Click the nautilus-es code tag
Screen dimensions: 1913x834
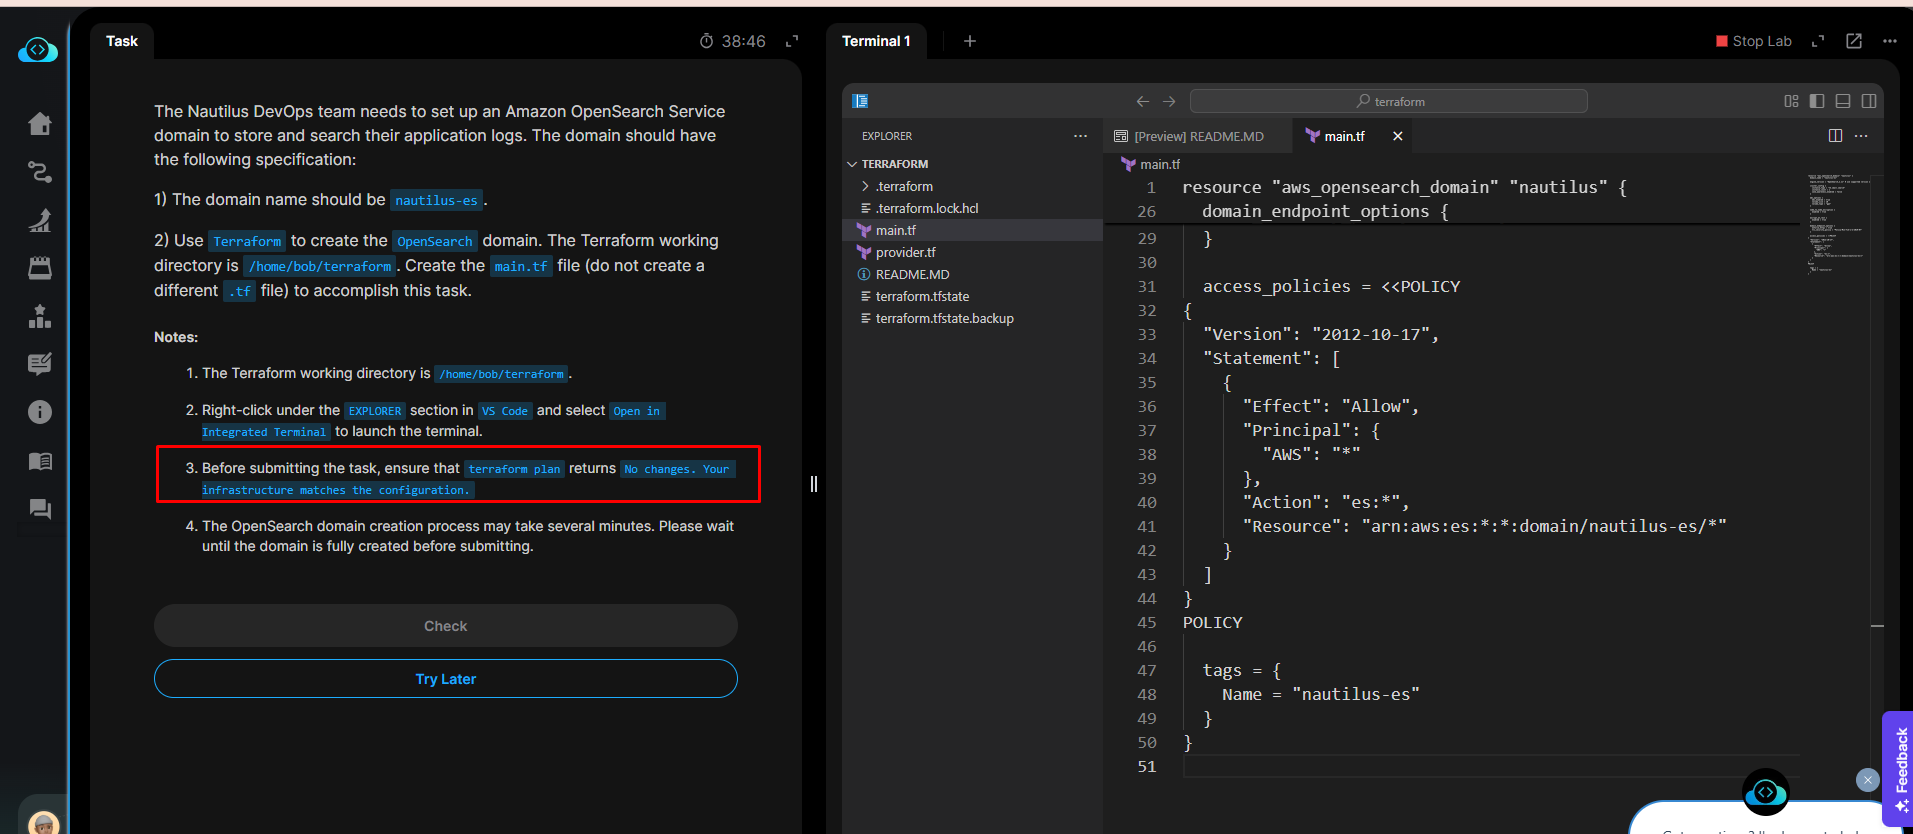436,200
